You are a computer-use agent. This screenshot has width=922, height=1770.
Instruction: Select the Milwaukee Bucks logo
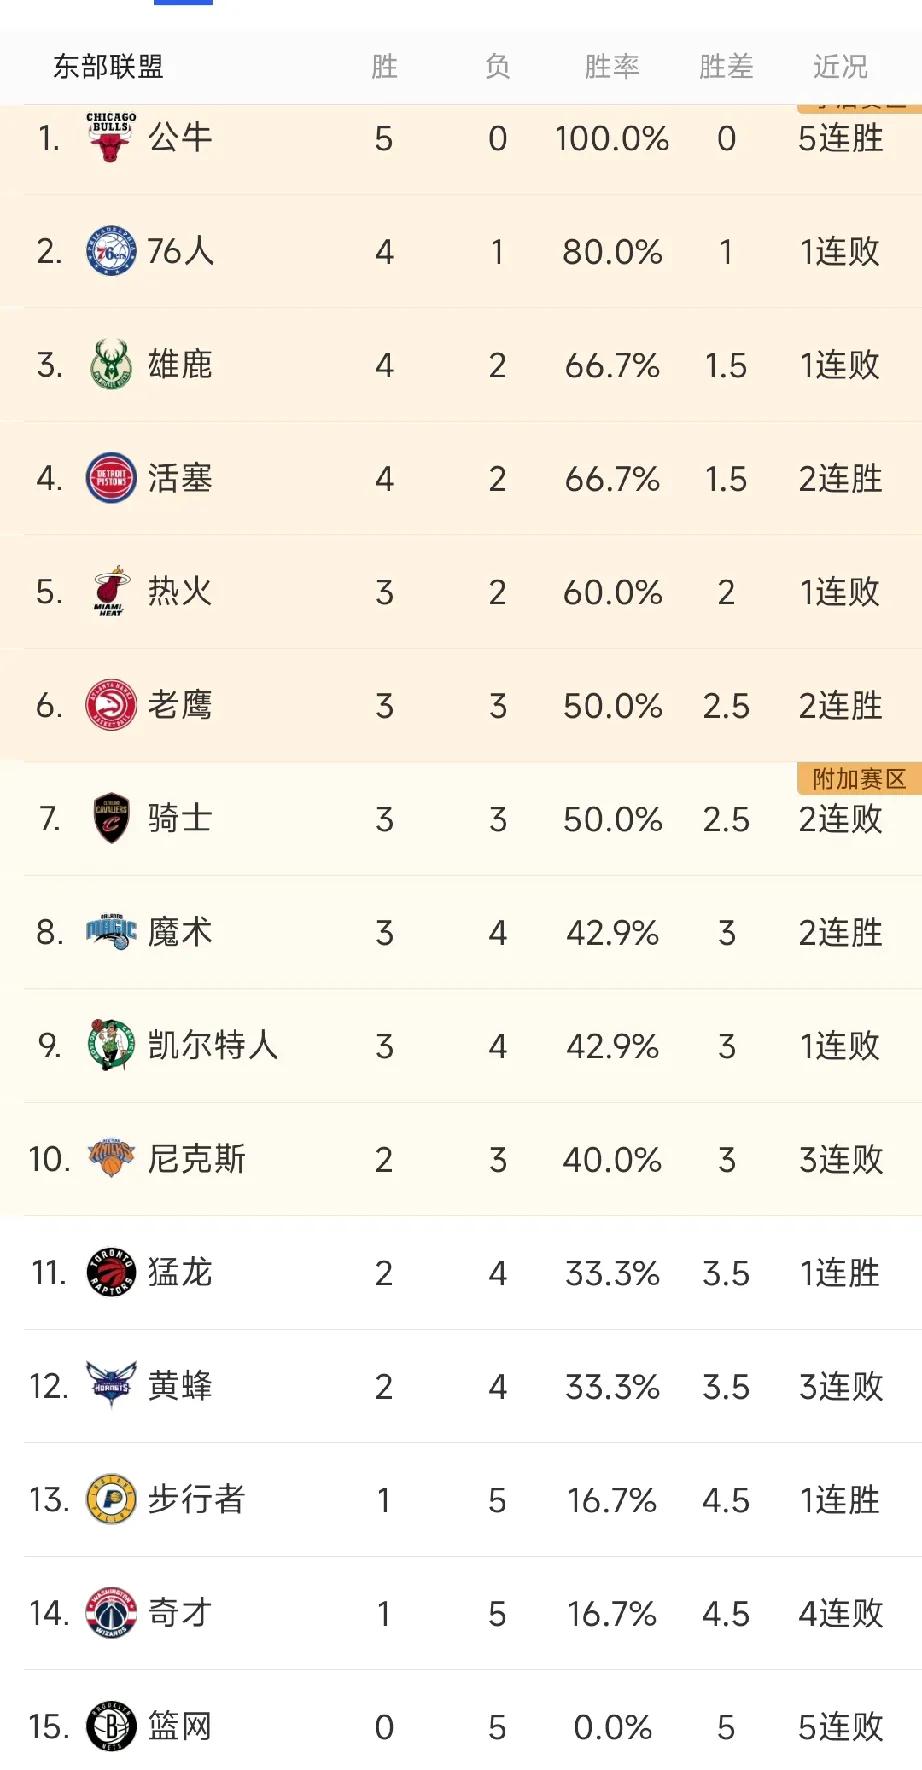111,364
